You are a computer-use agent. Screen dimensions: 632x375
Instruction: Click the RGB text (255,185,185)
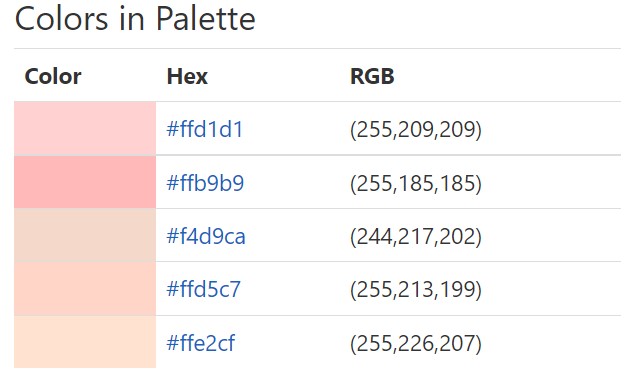(x=416, y=183)
